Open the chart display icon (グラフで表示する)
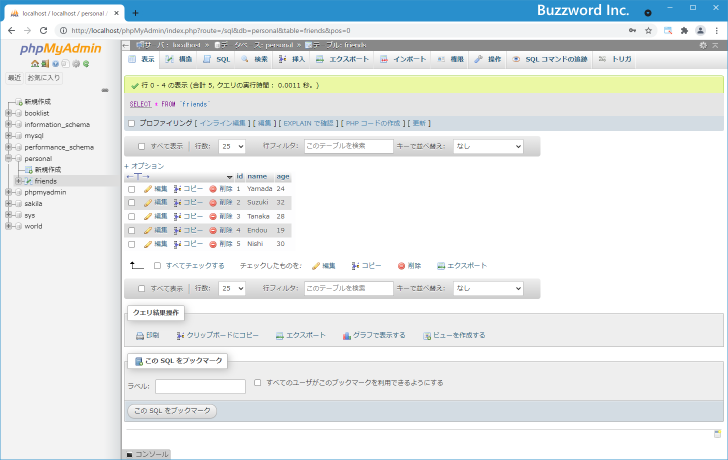The height and width of the screenshot is (460, 728). click(x=347, y=335)
